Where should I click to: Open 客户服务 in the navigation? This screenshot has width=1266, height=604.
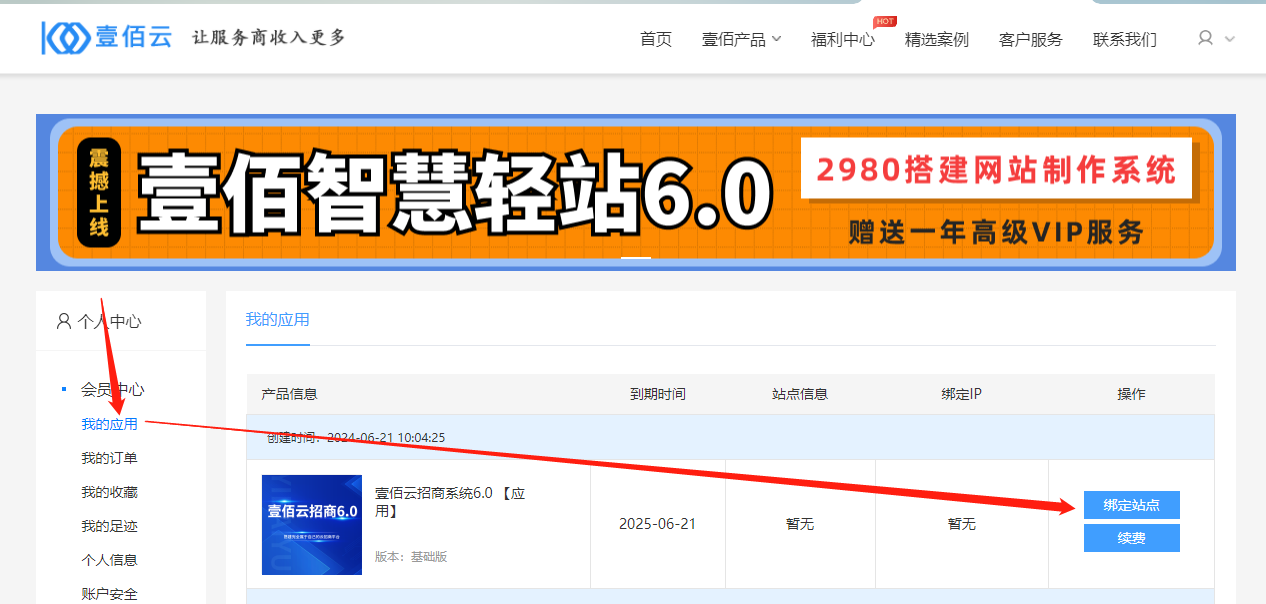pyautogui.click(x=1031, y=40)
